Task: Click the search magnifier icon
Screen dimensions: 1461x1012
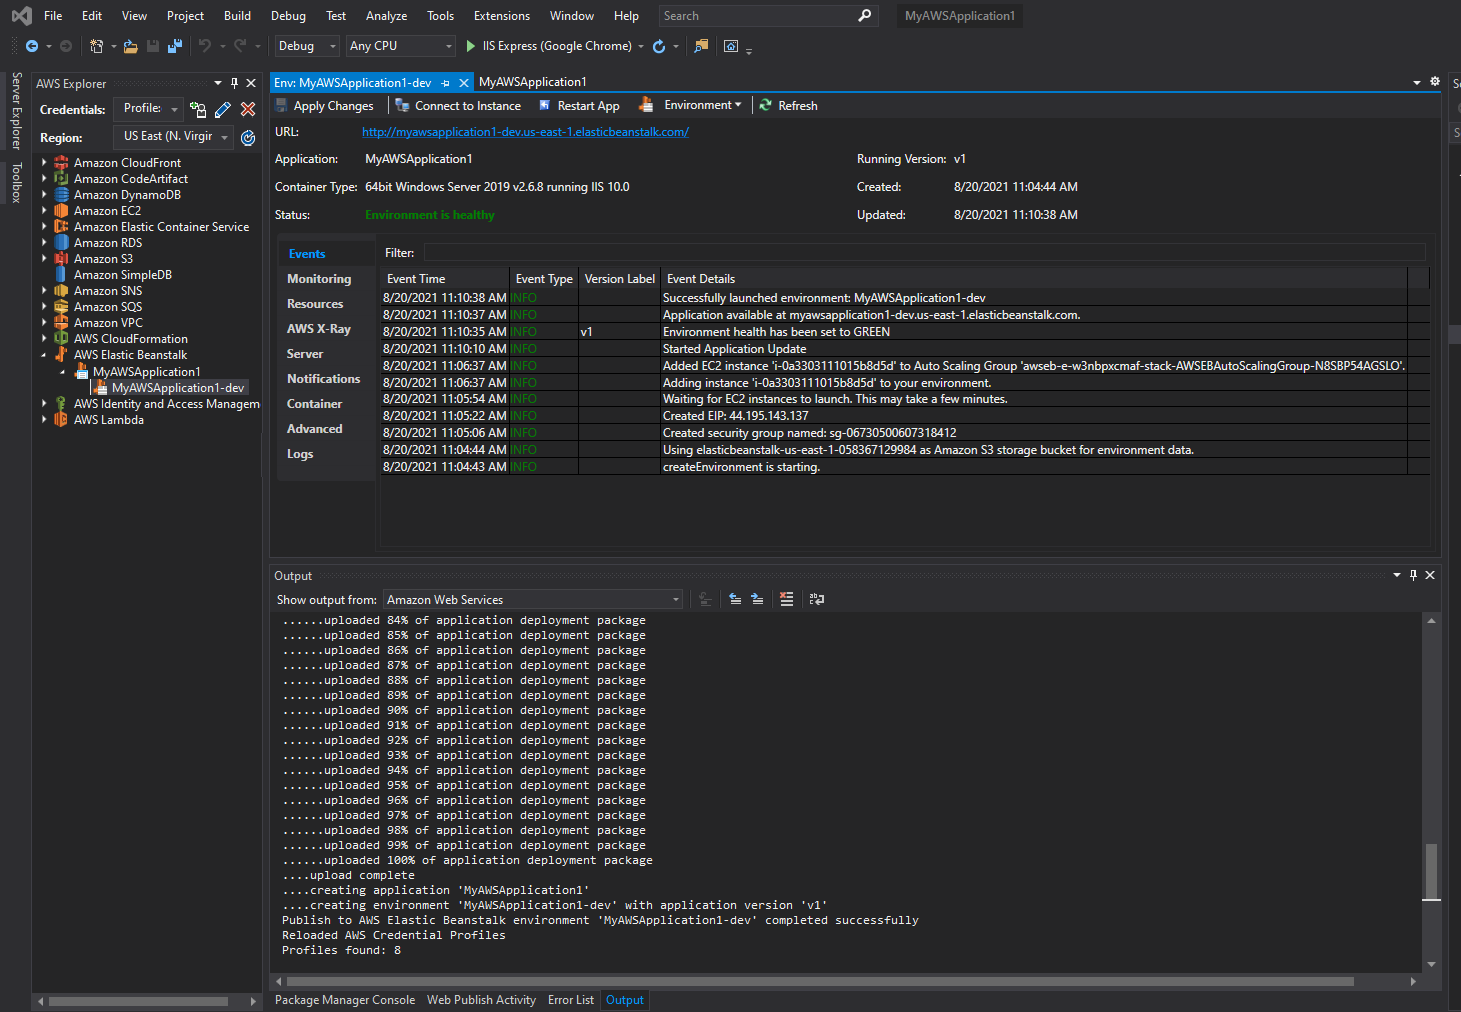Action: (865, 15)
